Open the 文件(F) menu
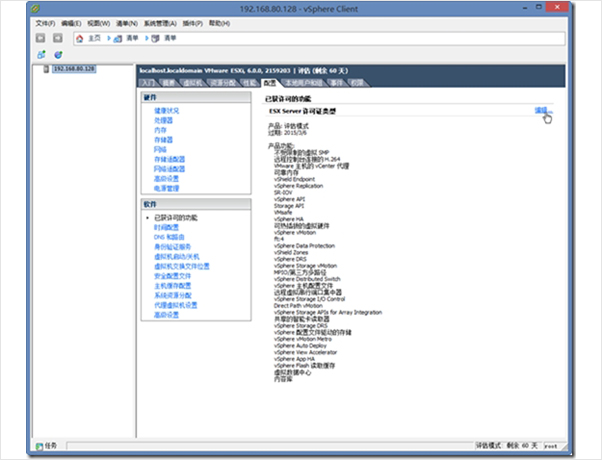 [x=45, y=23]
